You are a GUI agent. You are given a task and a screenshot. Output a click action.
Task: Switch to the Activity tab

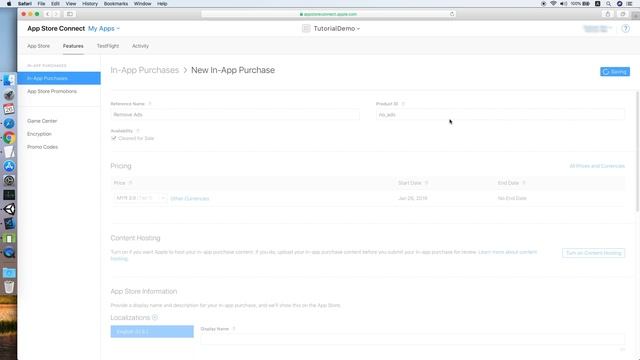click(140, 46)
